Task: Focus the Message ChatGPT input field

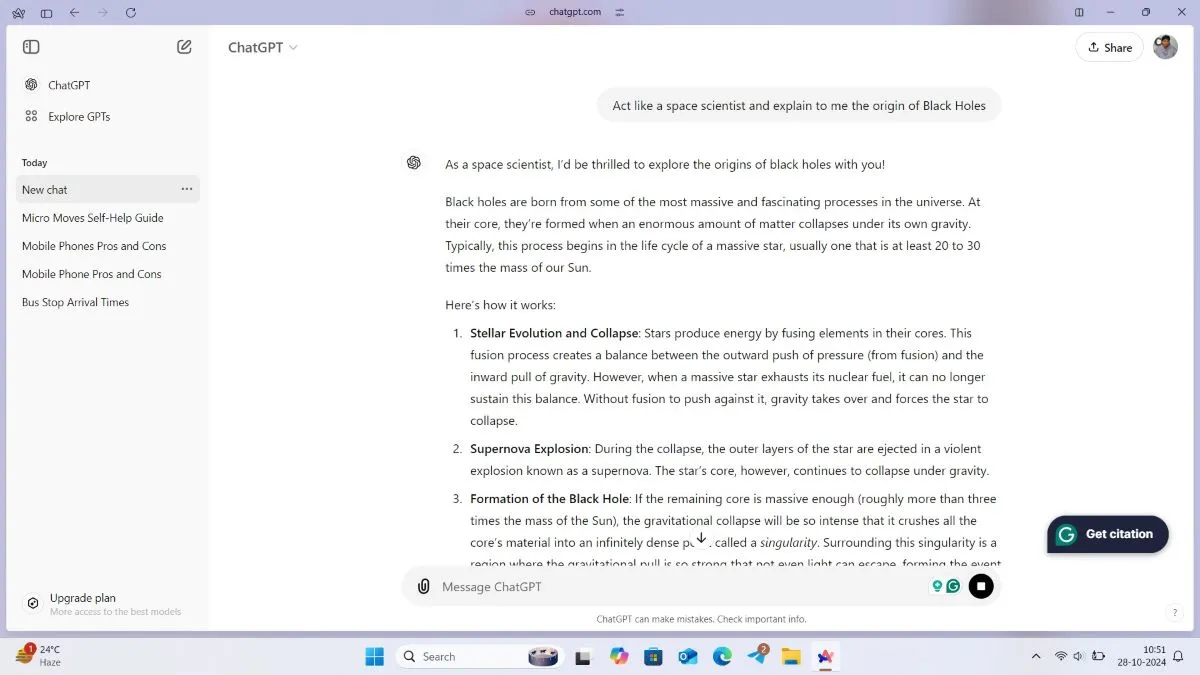Action: [x=680, y=587]
